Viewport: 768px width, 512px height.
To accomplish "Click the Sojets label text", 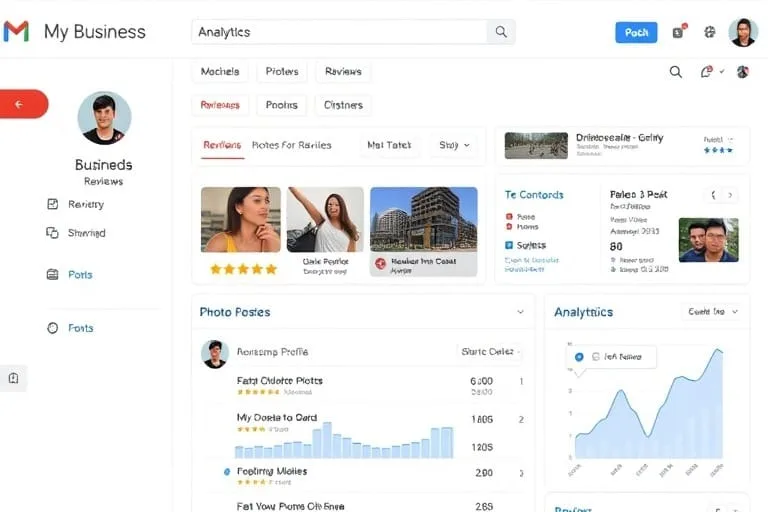I will point(531,245).
